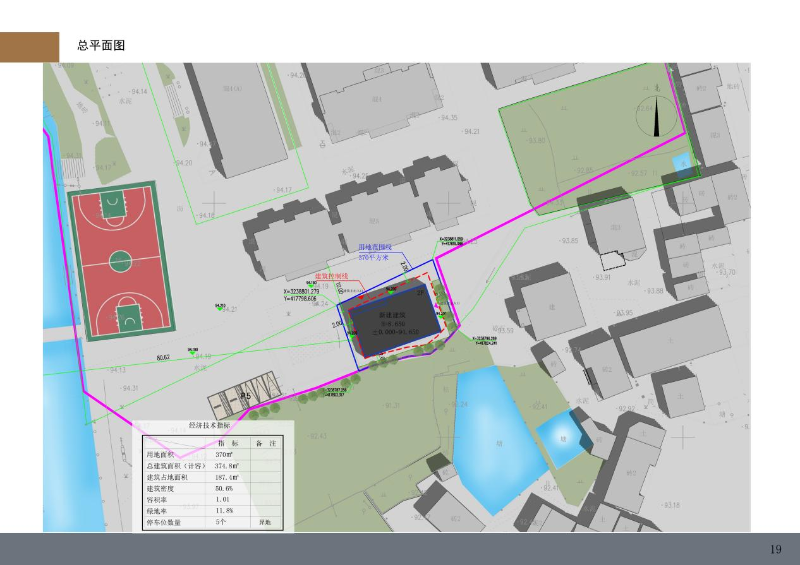Click the brown header block beside the title
The width and height of the screenshot is (800, 565).
click(29, 46)
